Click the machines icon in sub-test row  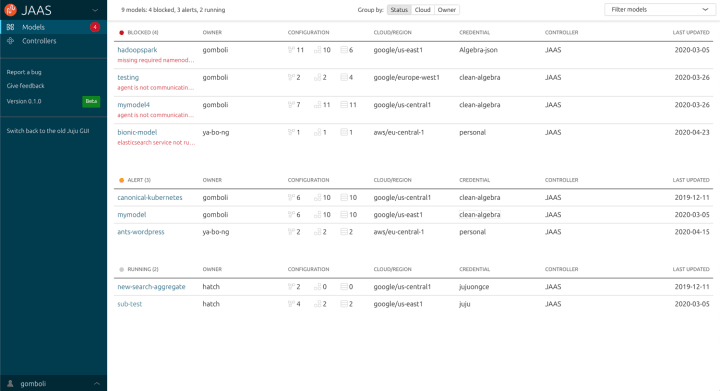coord(344,304)
